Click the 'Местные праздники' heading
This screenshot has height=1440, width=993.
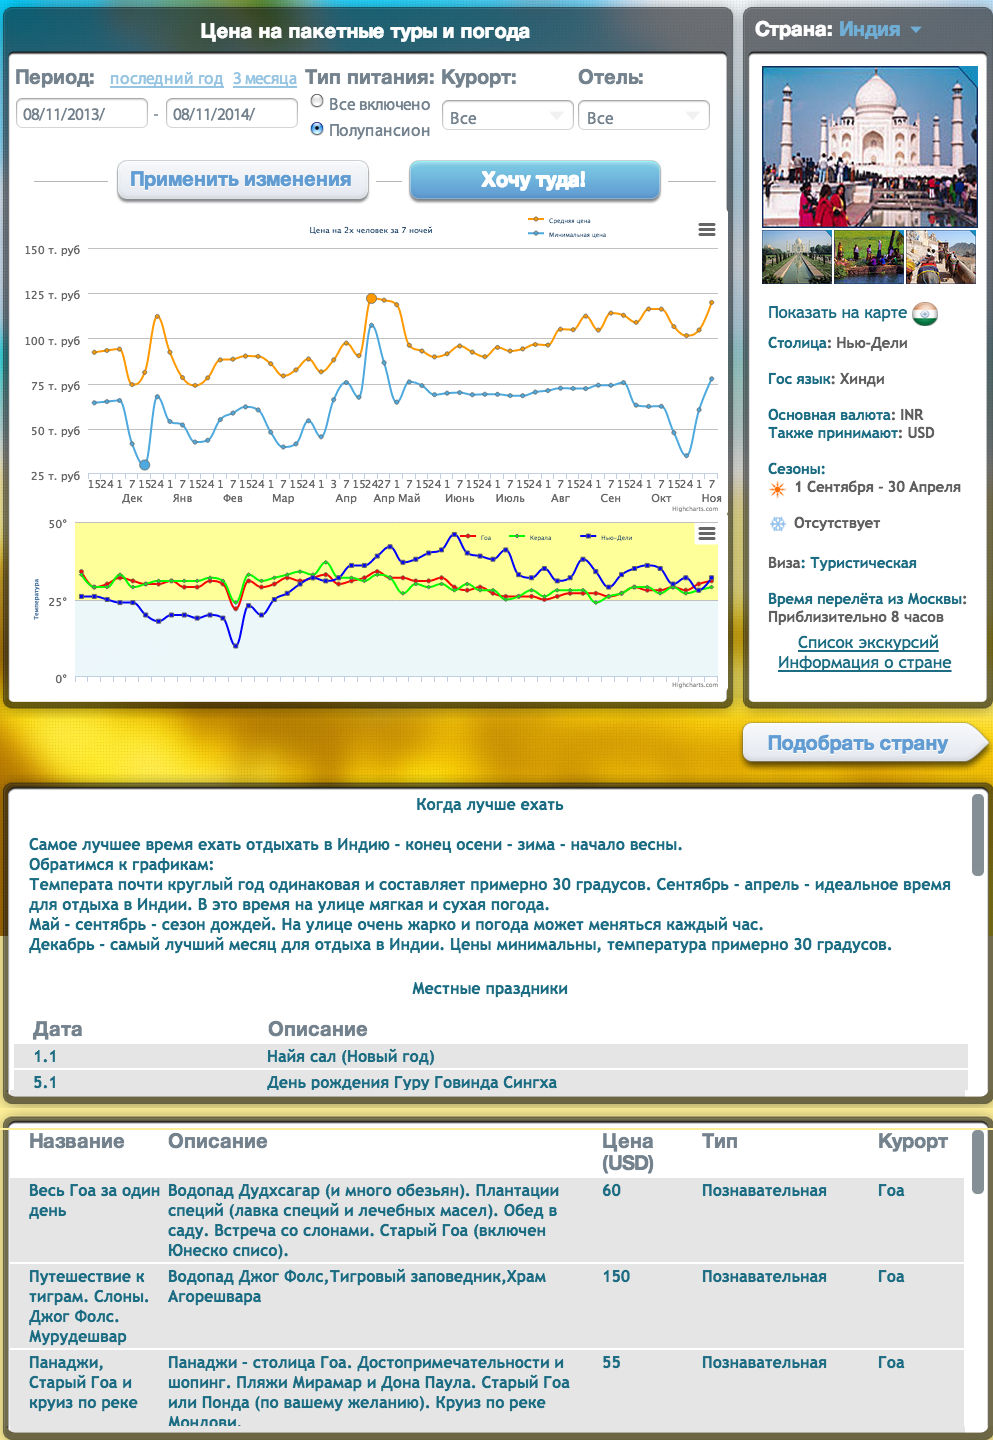(x=490, y=988)
